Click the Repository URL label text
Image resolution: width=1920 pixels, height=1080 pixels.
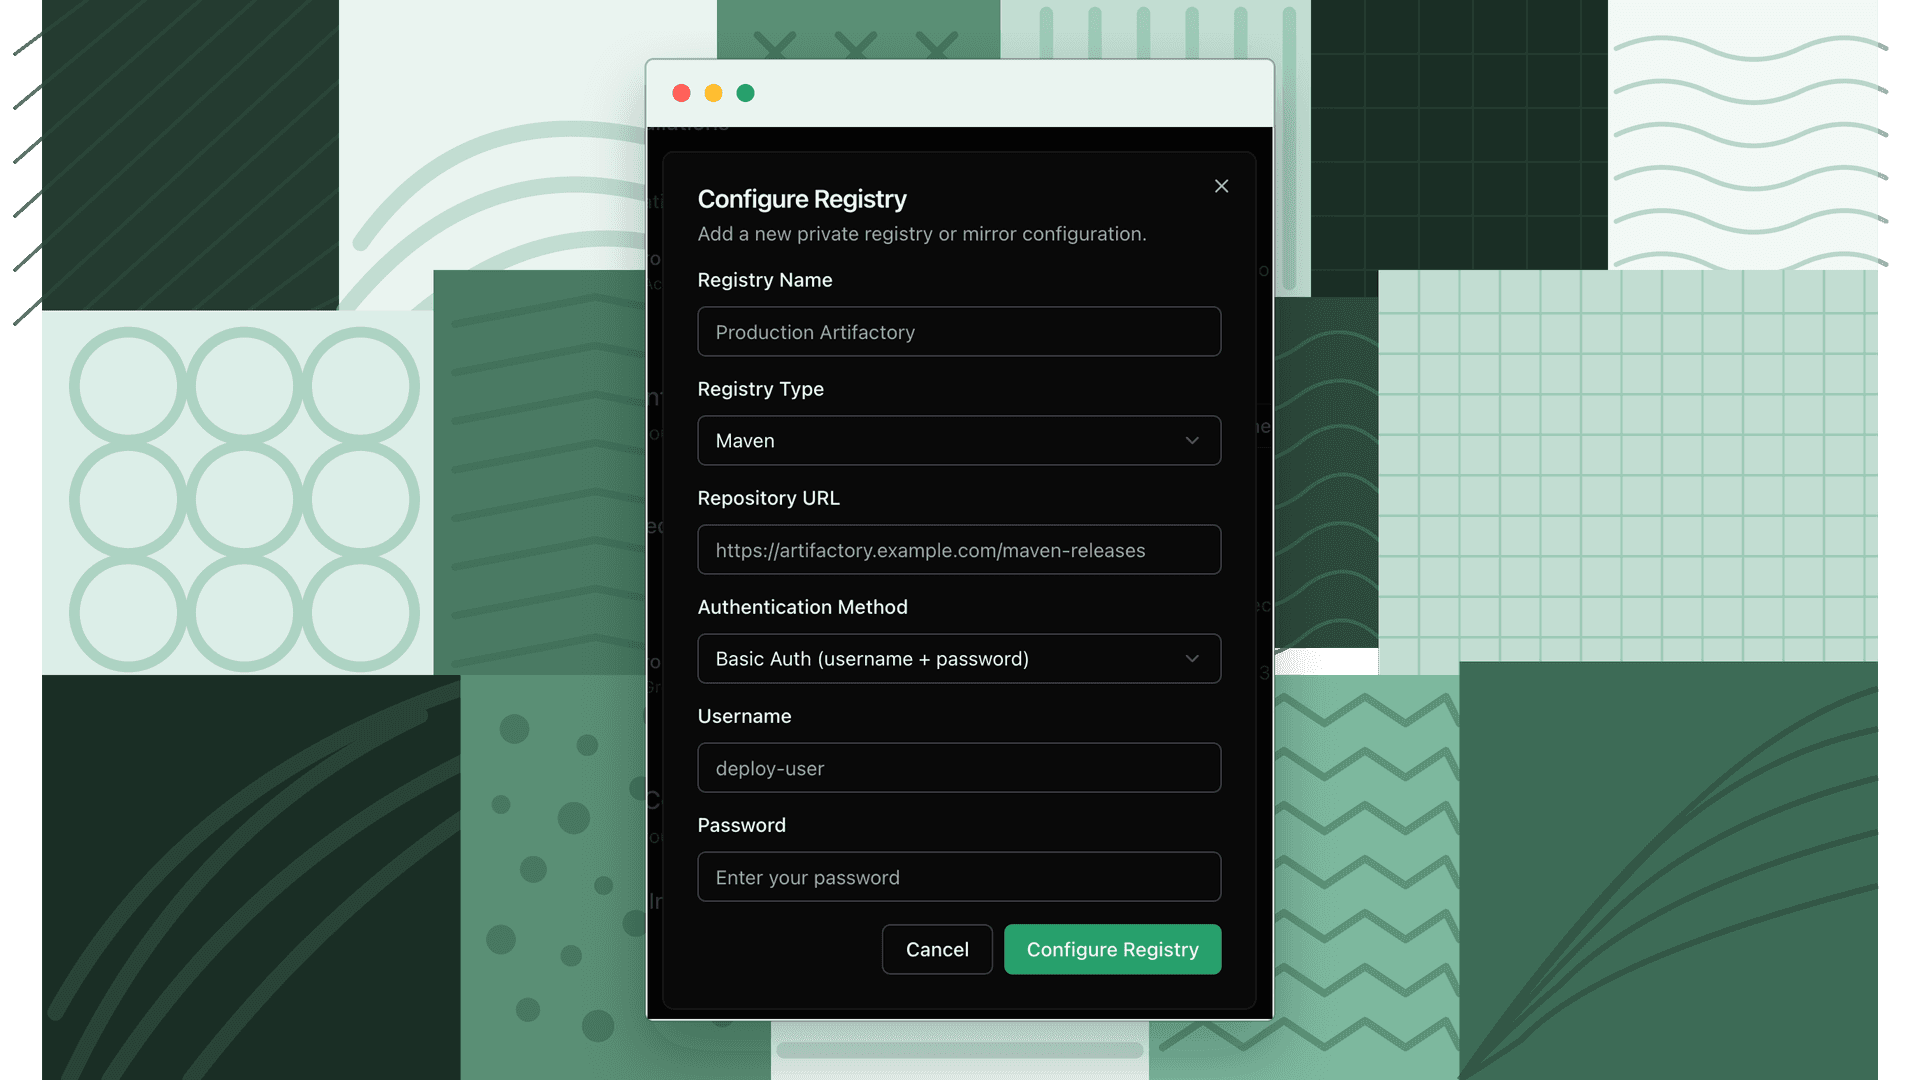pos(769,498)
